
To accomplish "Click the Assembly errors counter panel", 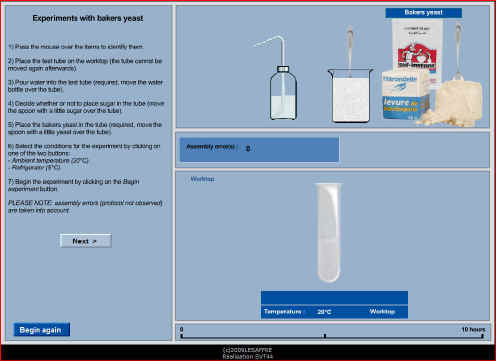I will 259,149.
